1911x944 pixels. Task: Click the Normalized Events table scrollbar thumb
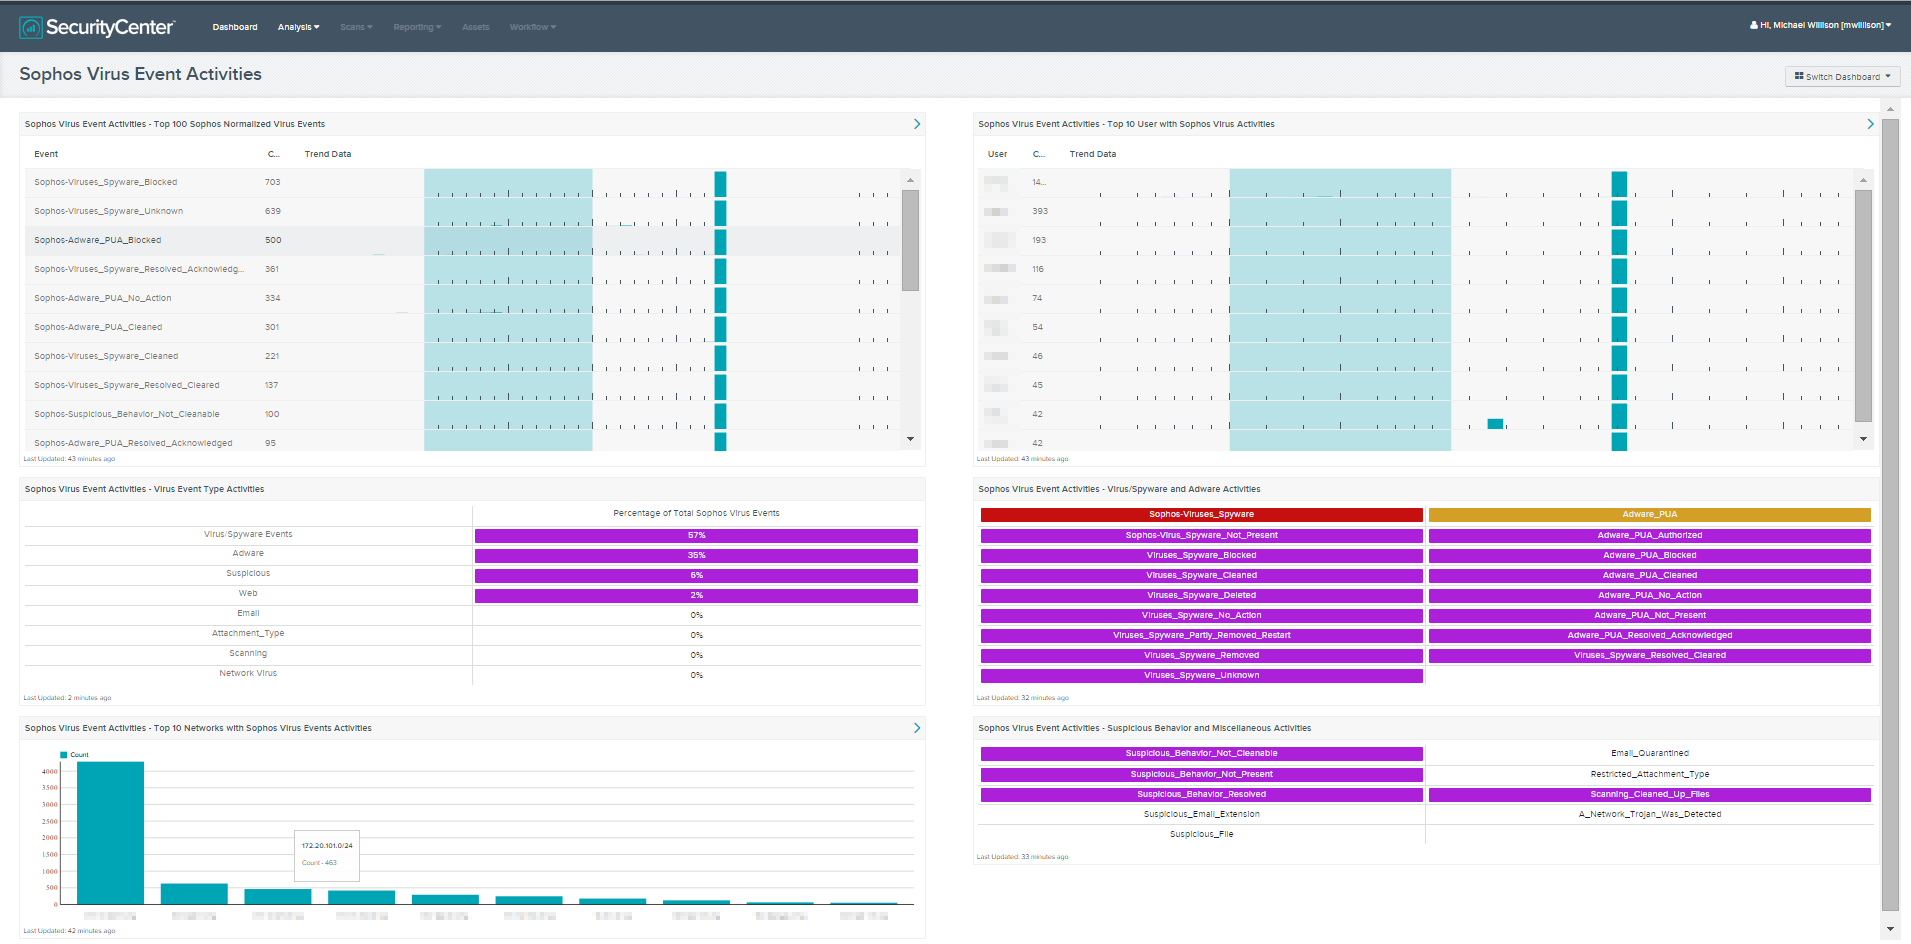click(x=910, y=240)
